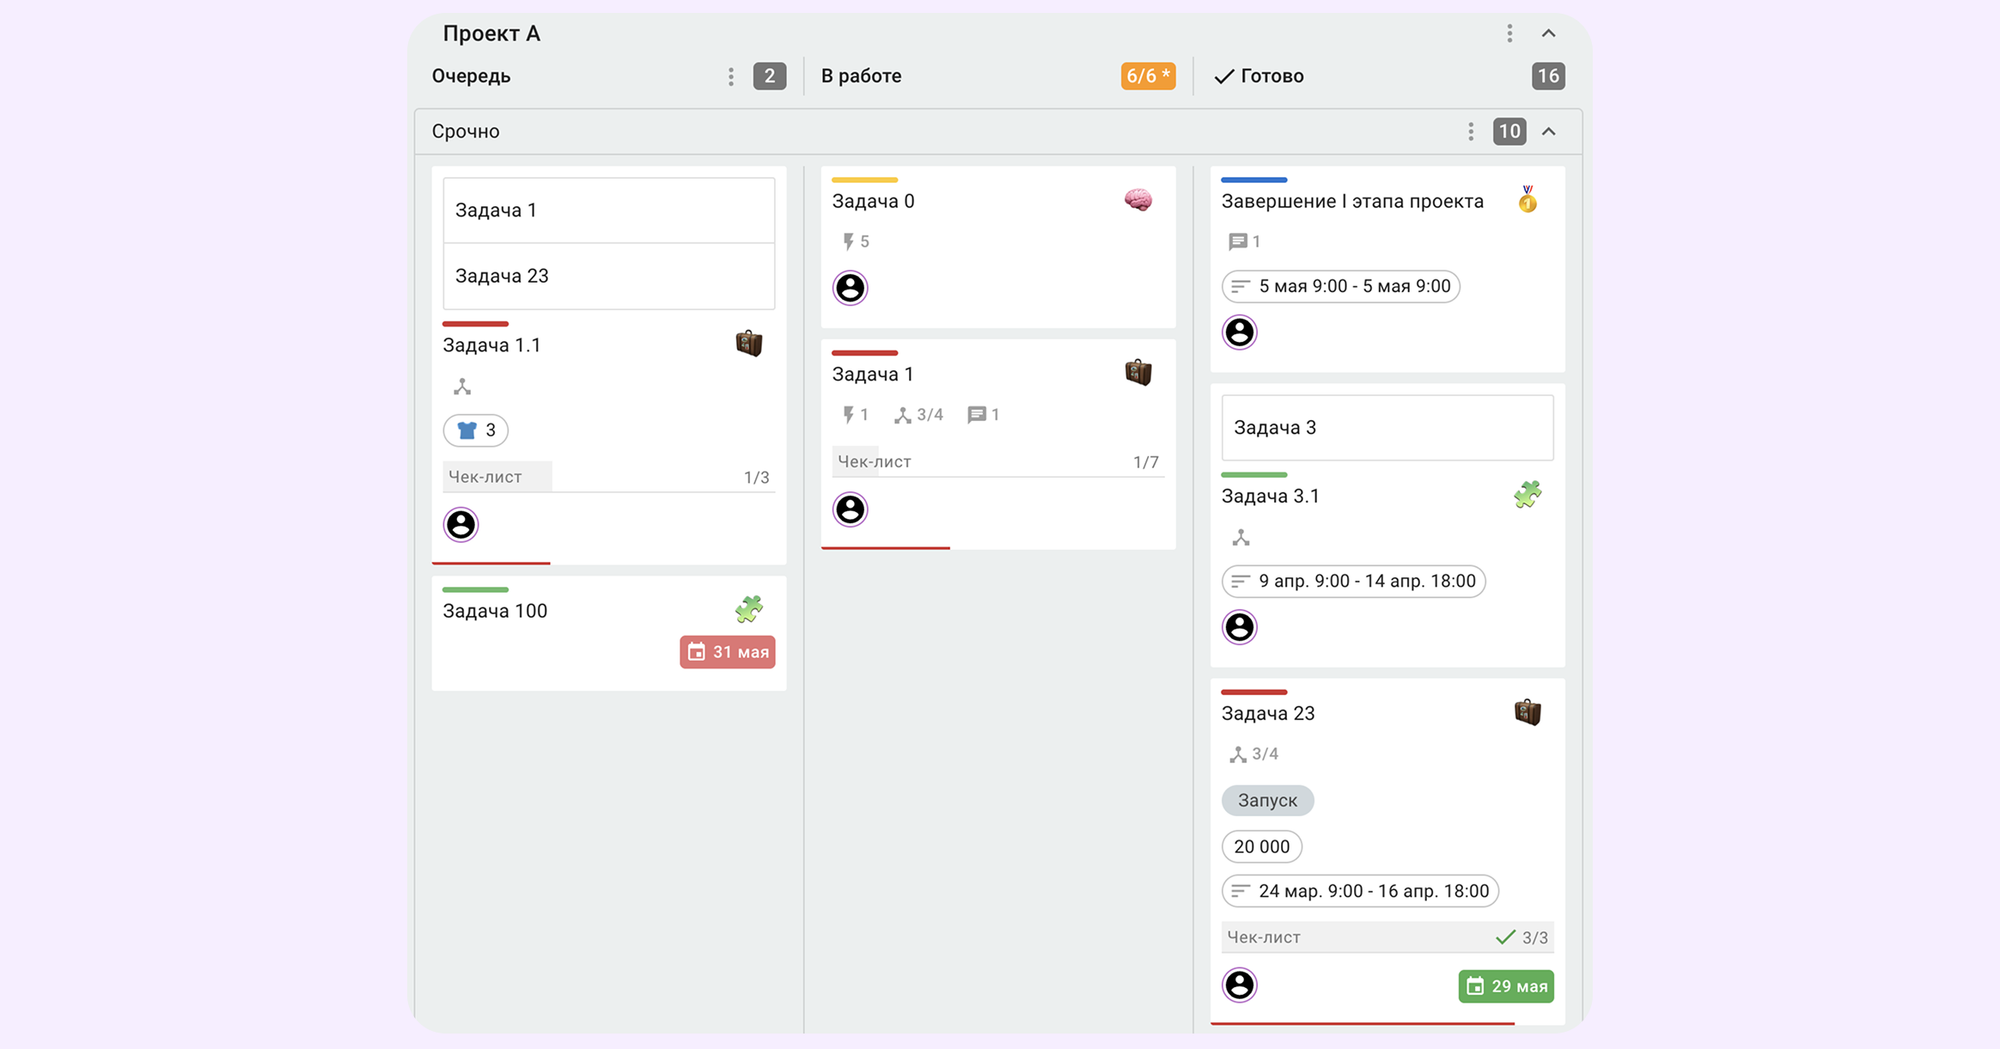
Task: Click the 31 мая due date badge
Action: [728, 652]
